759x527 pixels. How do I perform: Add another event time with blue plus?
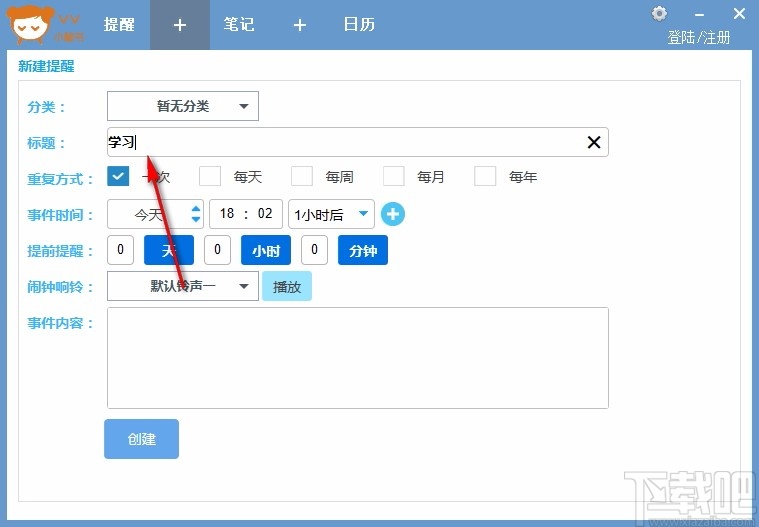(x=393, y=214)
